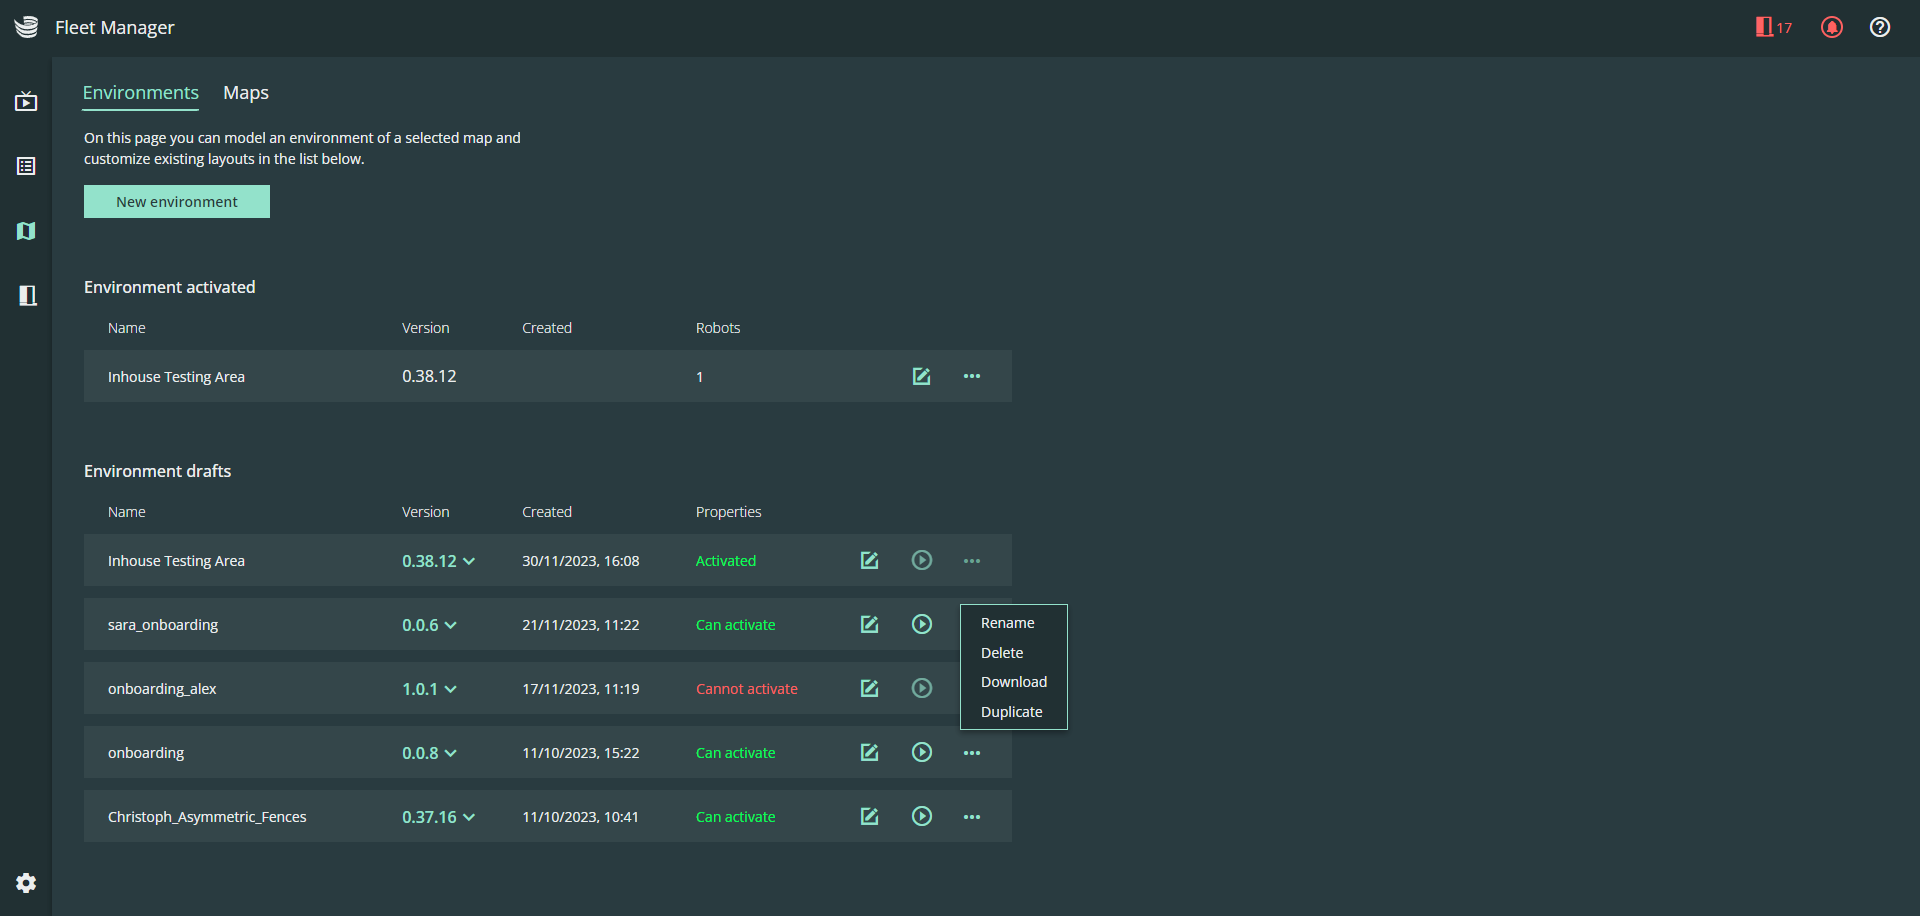Select Rename from the context menu
This screenshot has width=1920, height=916.
tap(1007, 622)
